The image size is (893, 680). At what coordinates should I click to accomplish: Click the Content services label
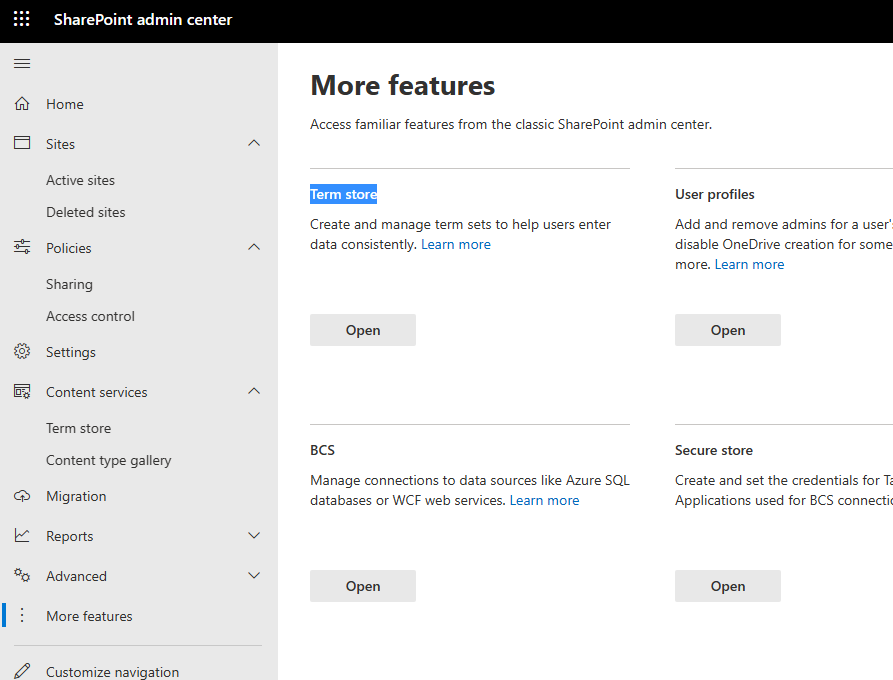click(x=97, y=392)
